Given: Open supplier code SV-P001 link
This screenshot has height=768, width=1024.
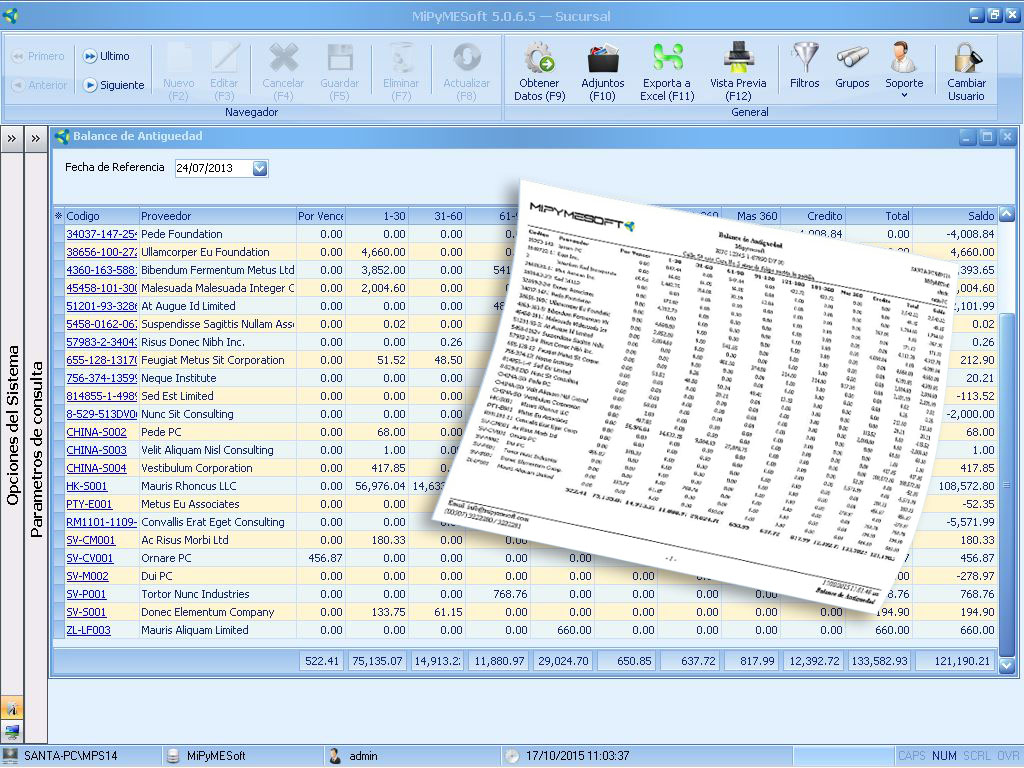Looking at the screenshot, I should 86,594.
